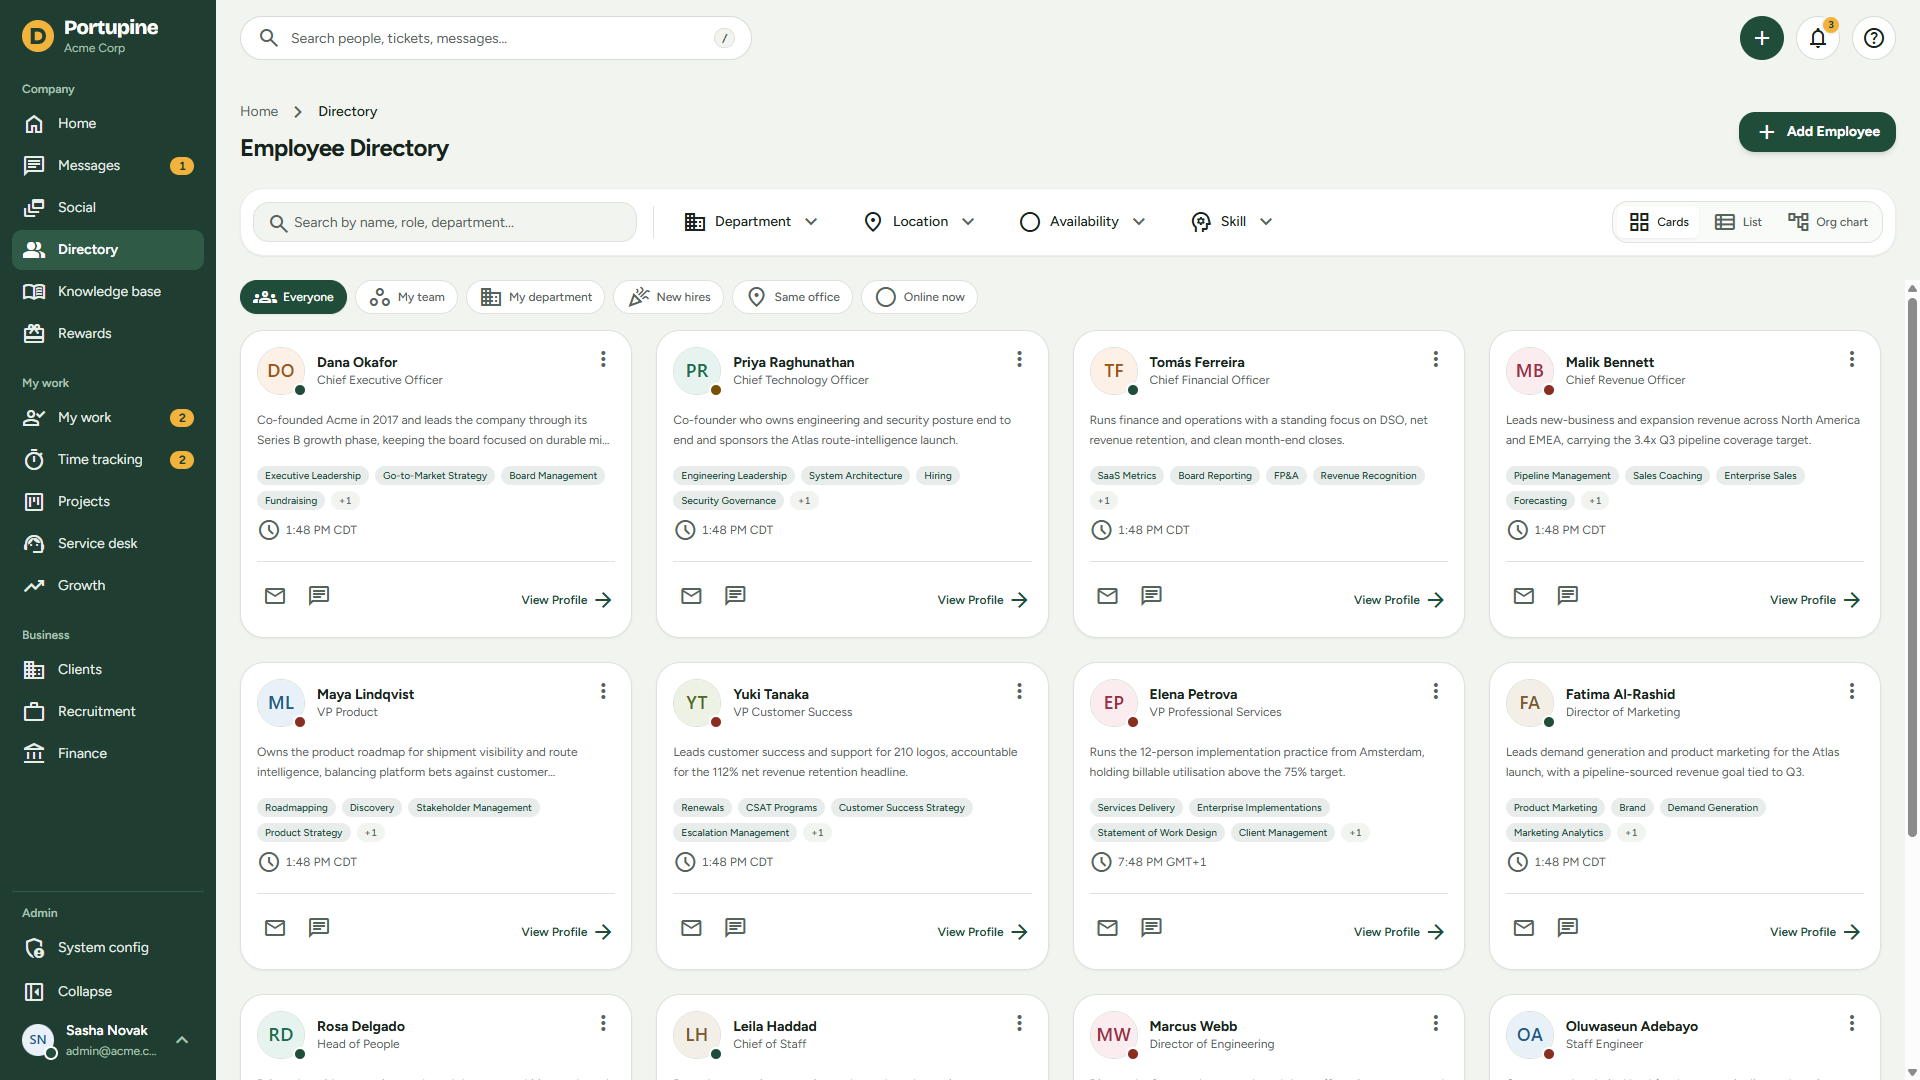View Profile of Priya Raghunathan
The width and height of the screenshot is (1920, 1080).
point(982,600)
